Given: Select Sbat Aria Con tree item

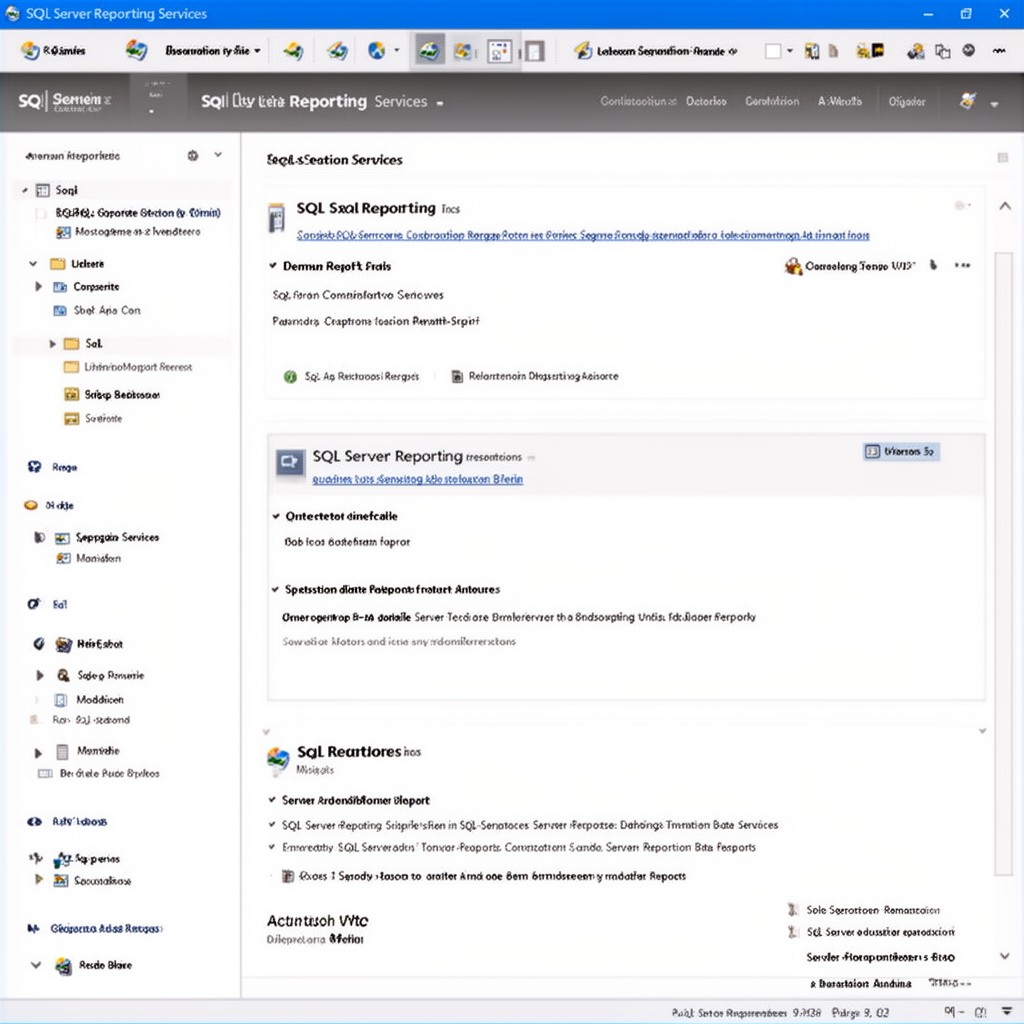Looking at the screenshot, I should [x=107, y=310].
